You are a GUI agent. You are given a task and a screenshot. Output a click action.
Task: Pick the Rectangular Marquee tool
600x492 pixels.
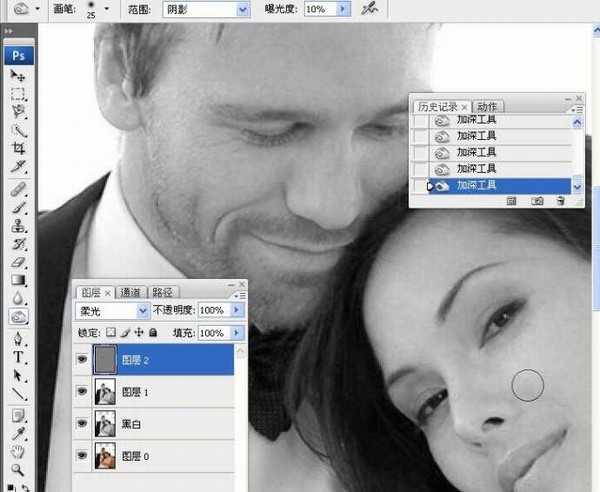click(x=18, y=94)
